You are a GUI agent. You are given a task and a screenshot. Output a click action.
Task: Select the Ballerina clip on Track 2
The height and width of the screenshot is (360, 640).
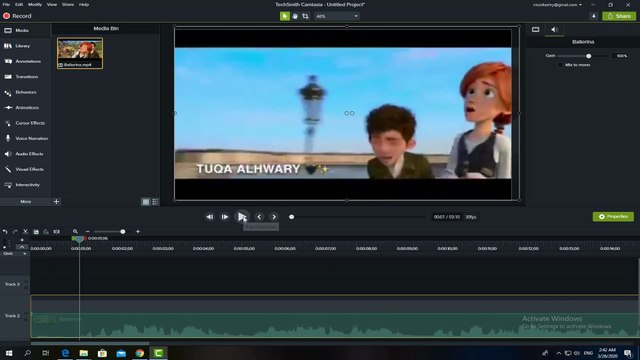[334, 316]
